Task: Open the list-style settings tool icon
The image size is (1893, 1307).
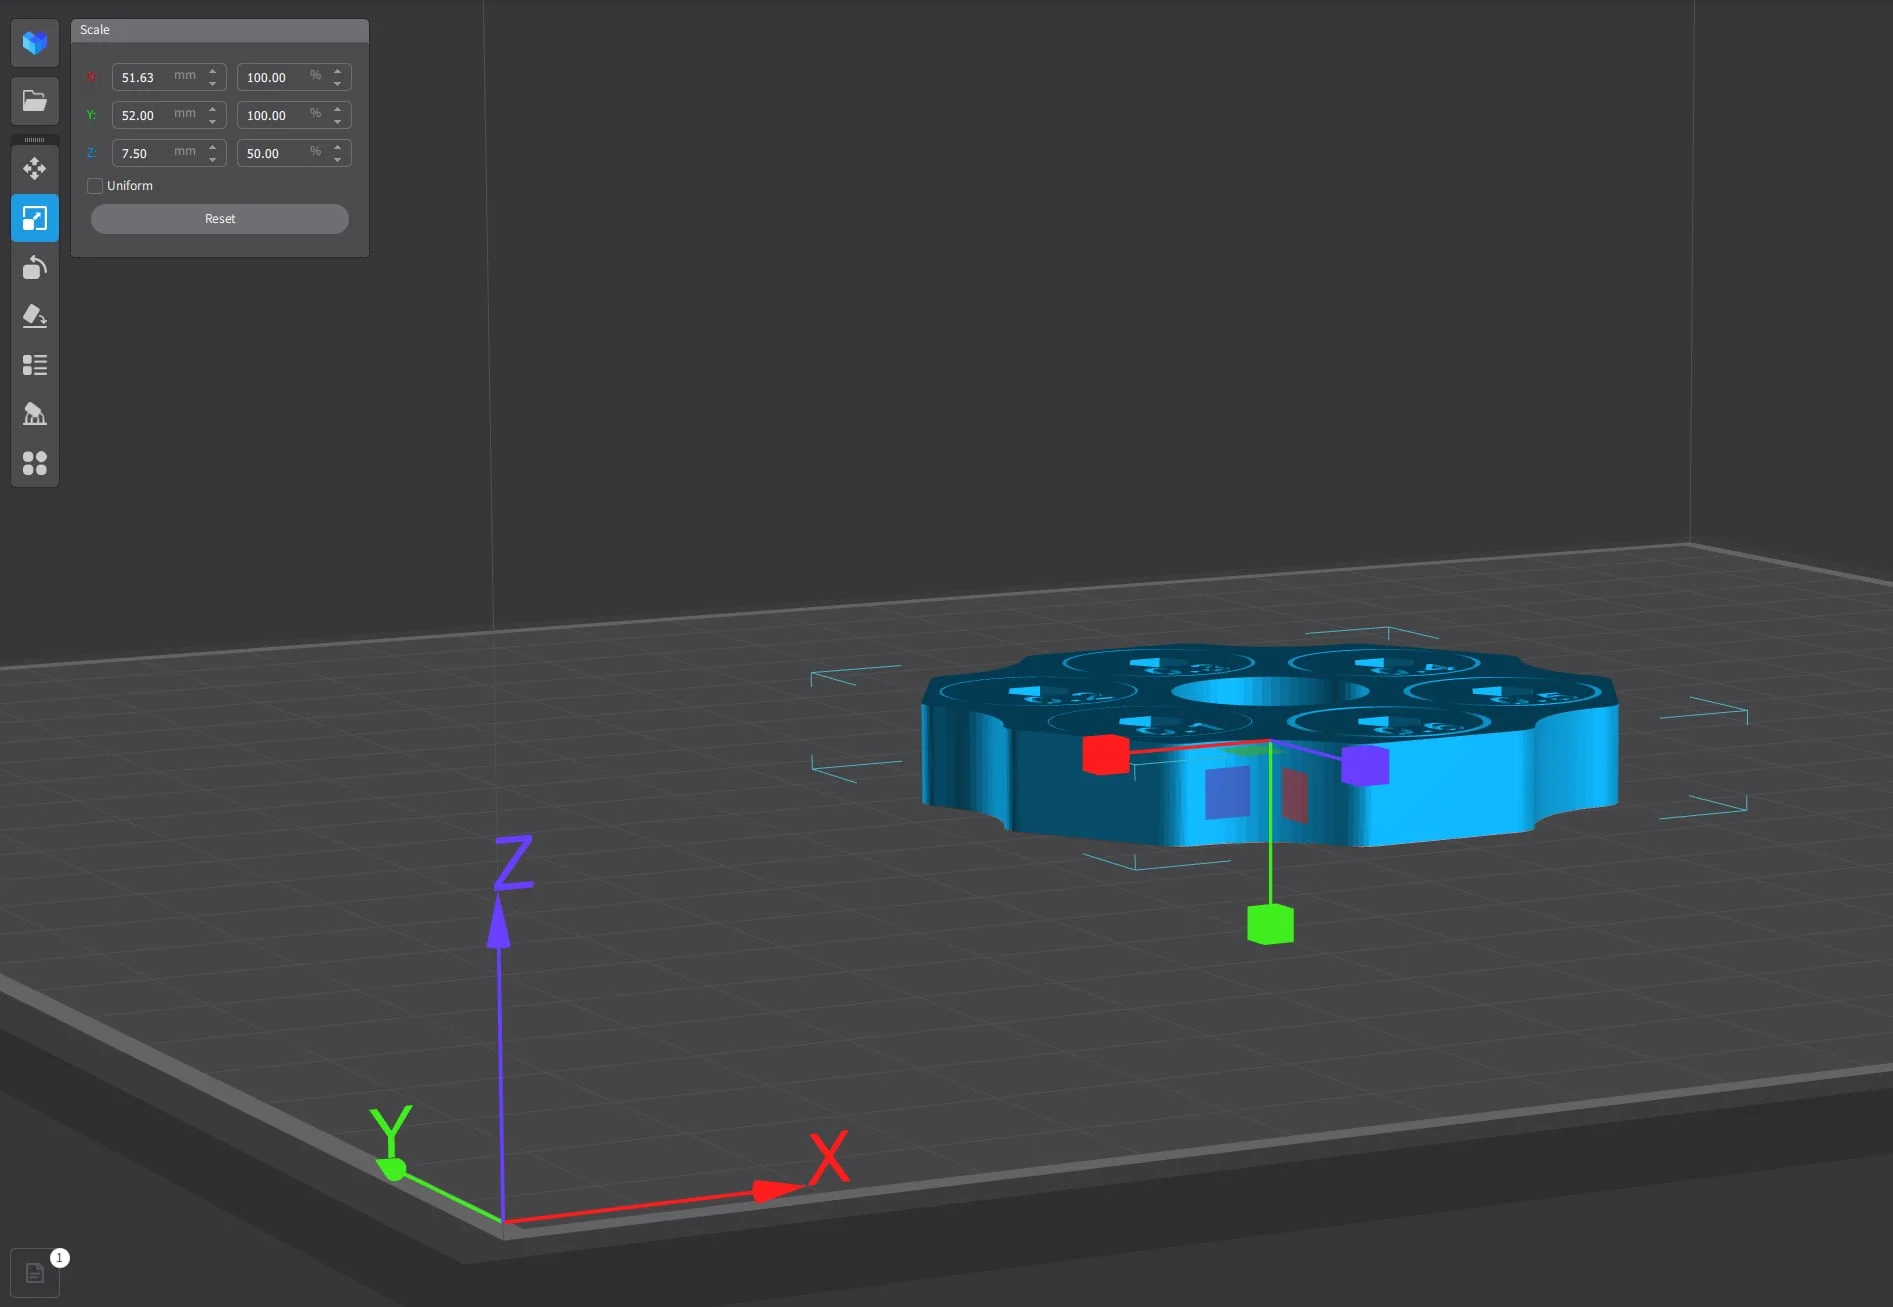Action: pyautogui.click(x=35, y=365)
